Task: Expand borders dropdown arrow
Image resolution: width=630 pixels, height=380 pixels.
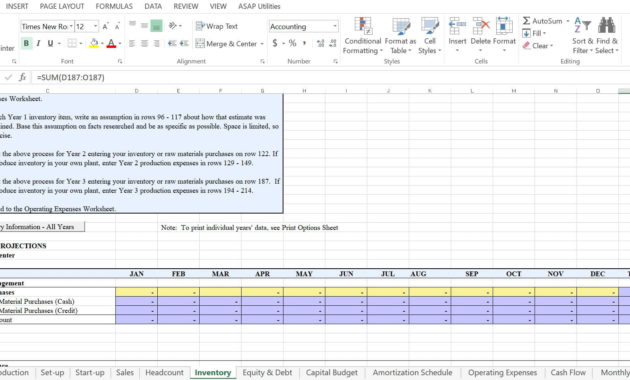Action: (81, 43)
